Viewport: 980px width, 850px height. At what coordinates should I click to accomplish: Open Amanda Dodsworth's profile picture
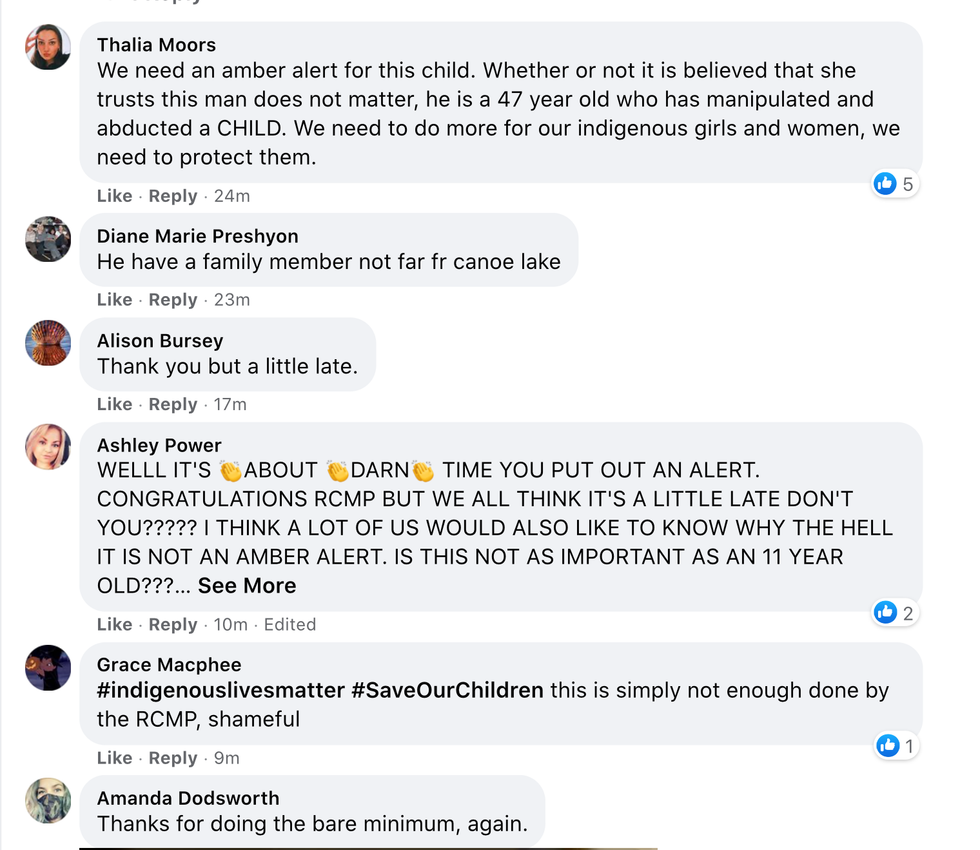(48, 800)
